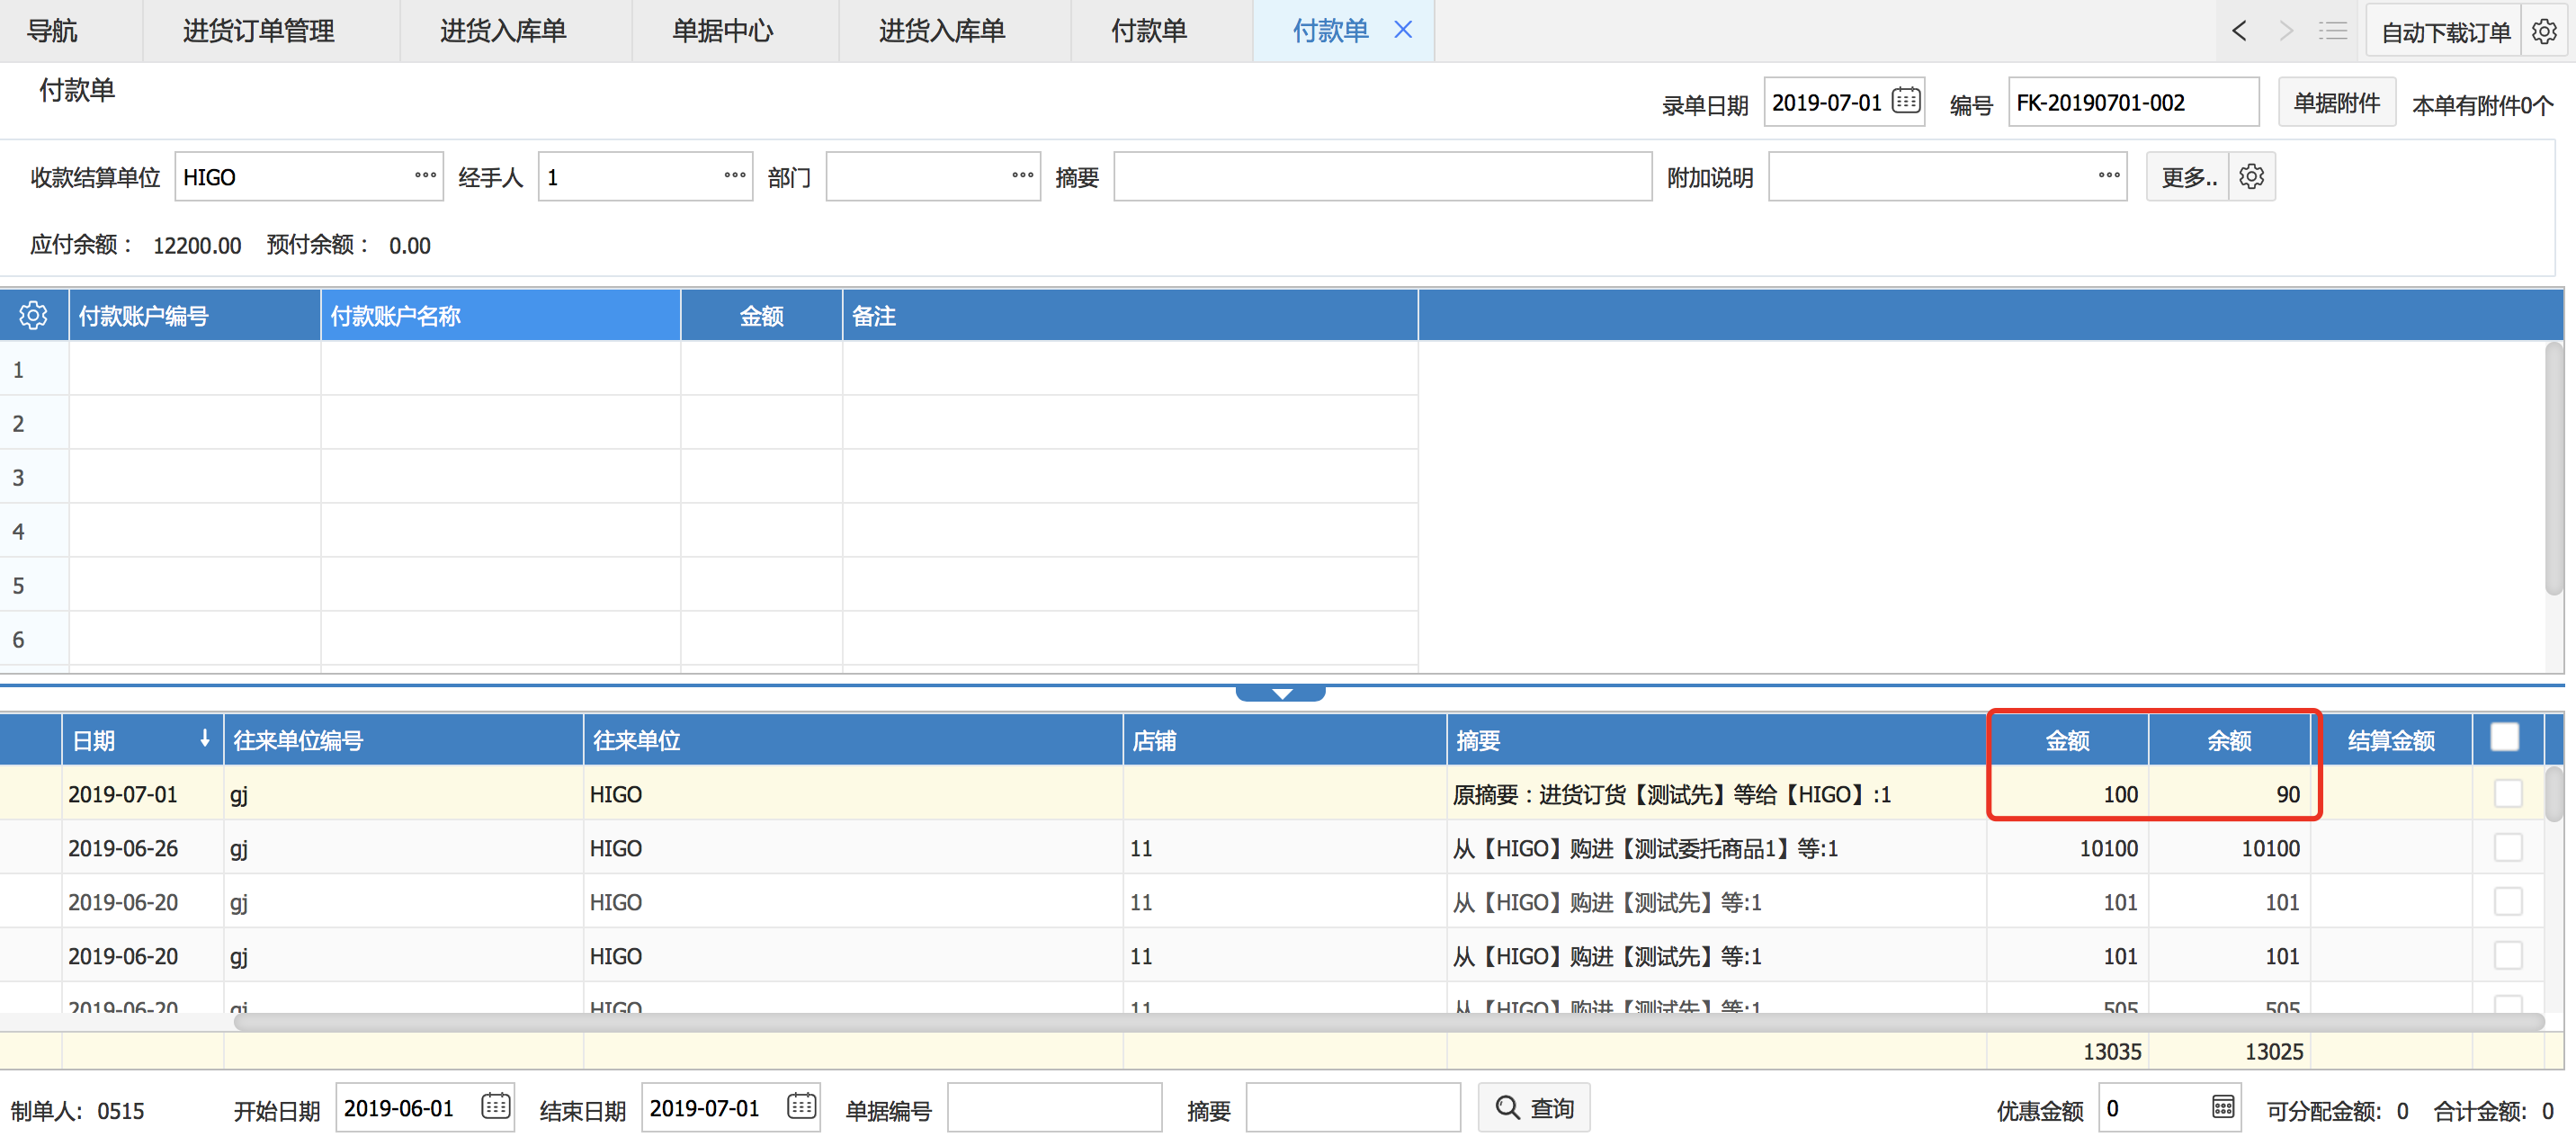Click the 查询 search button
Screen dimensions: 2576x1137
point(1534,1108)
